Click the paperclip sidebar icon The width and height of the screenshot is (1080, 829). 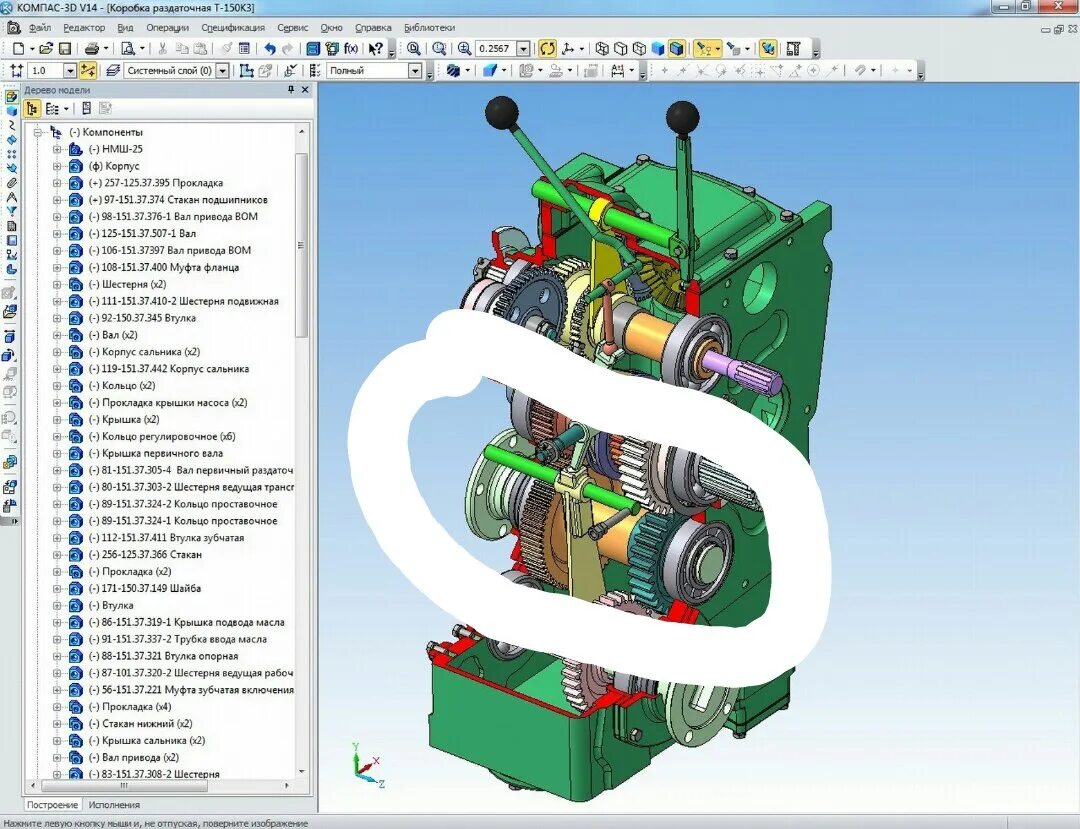pos(11,183)
